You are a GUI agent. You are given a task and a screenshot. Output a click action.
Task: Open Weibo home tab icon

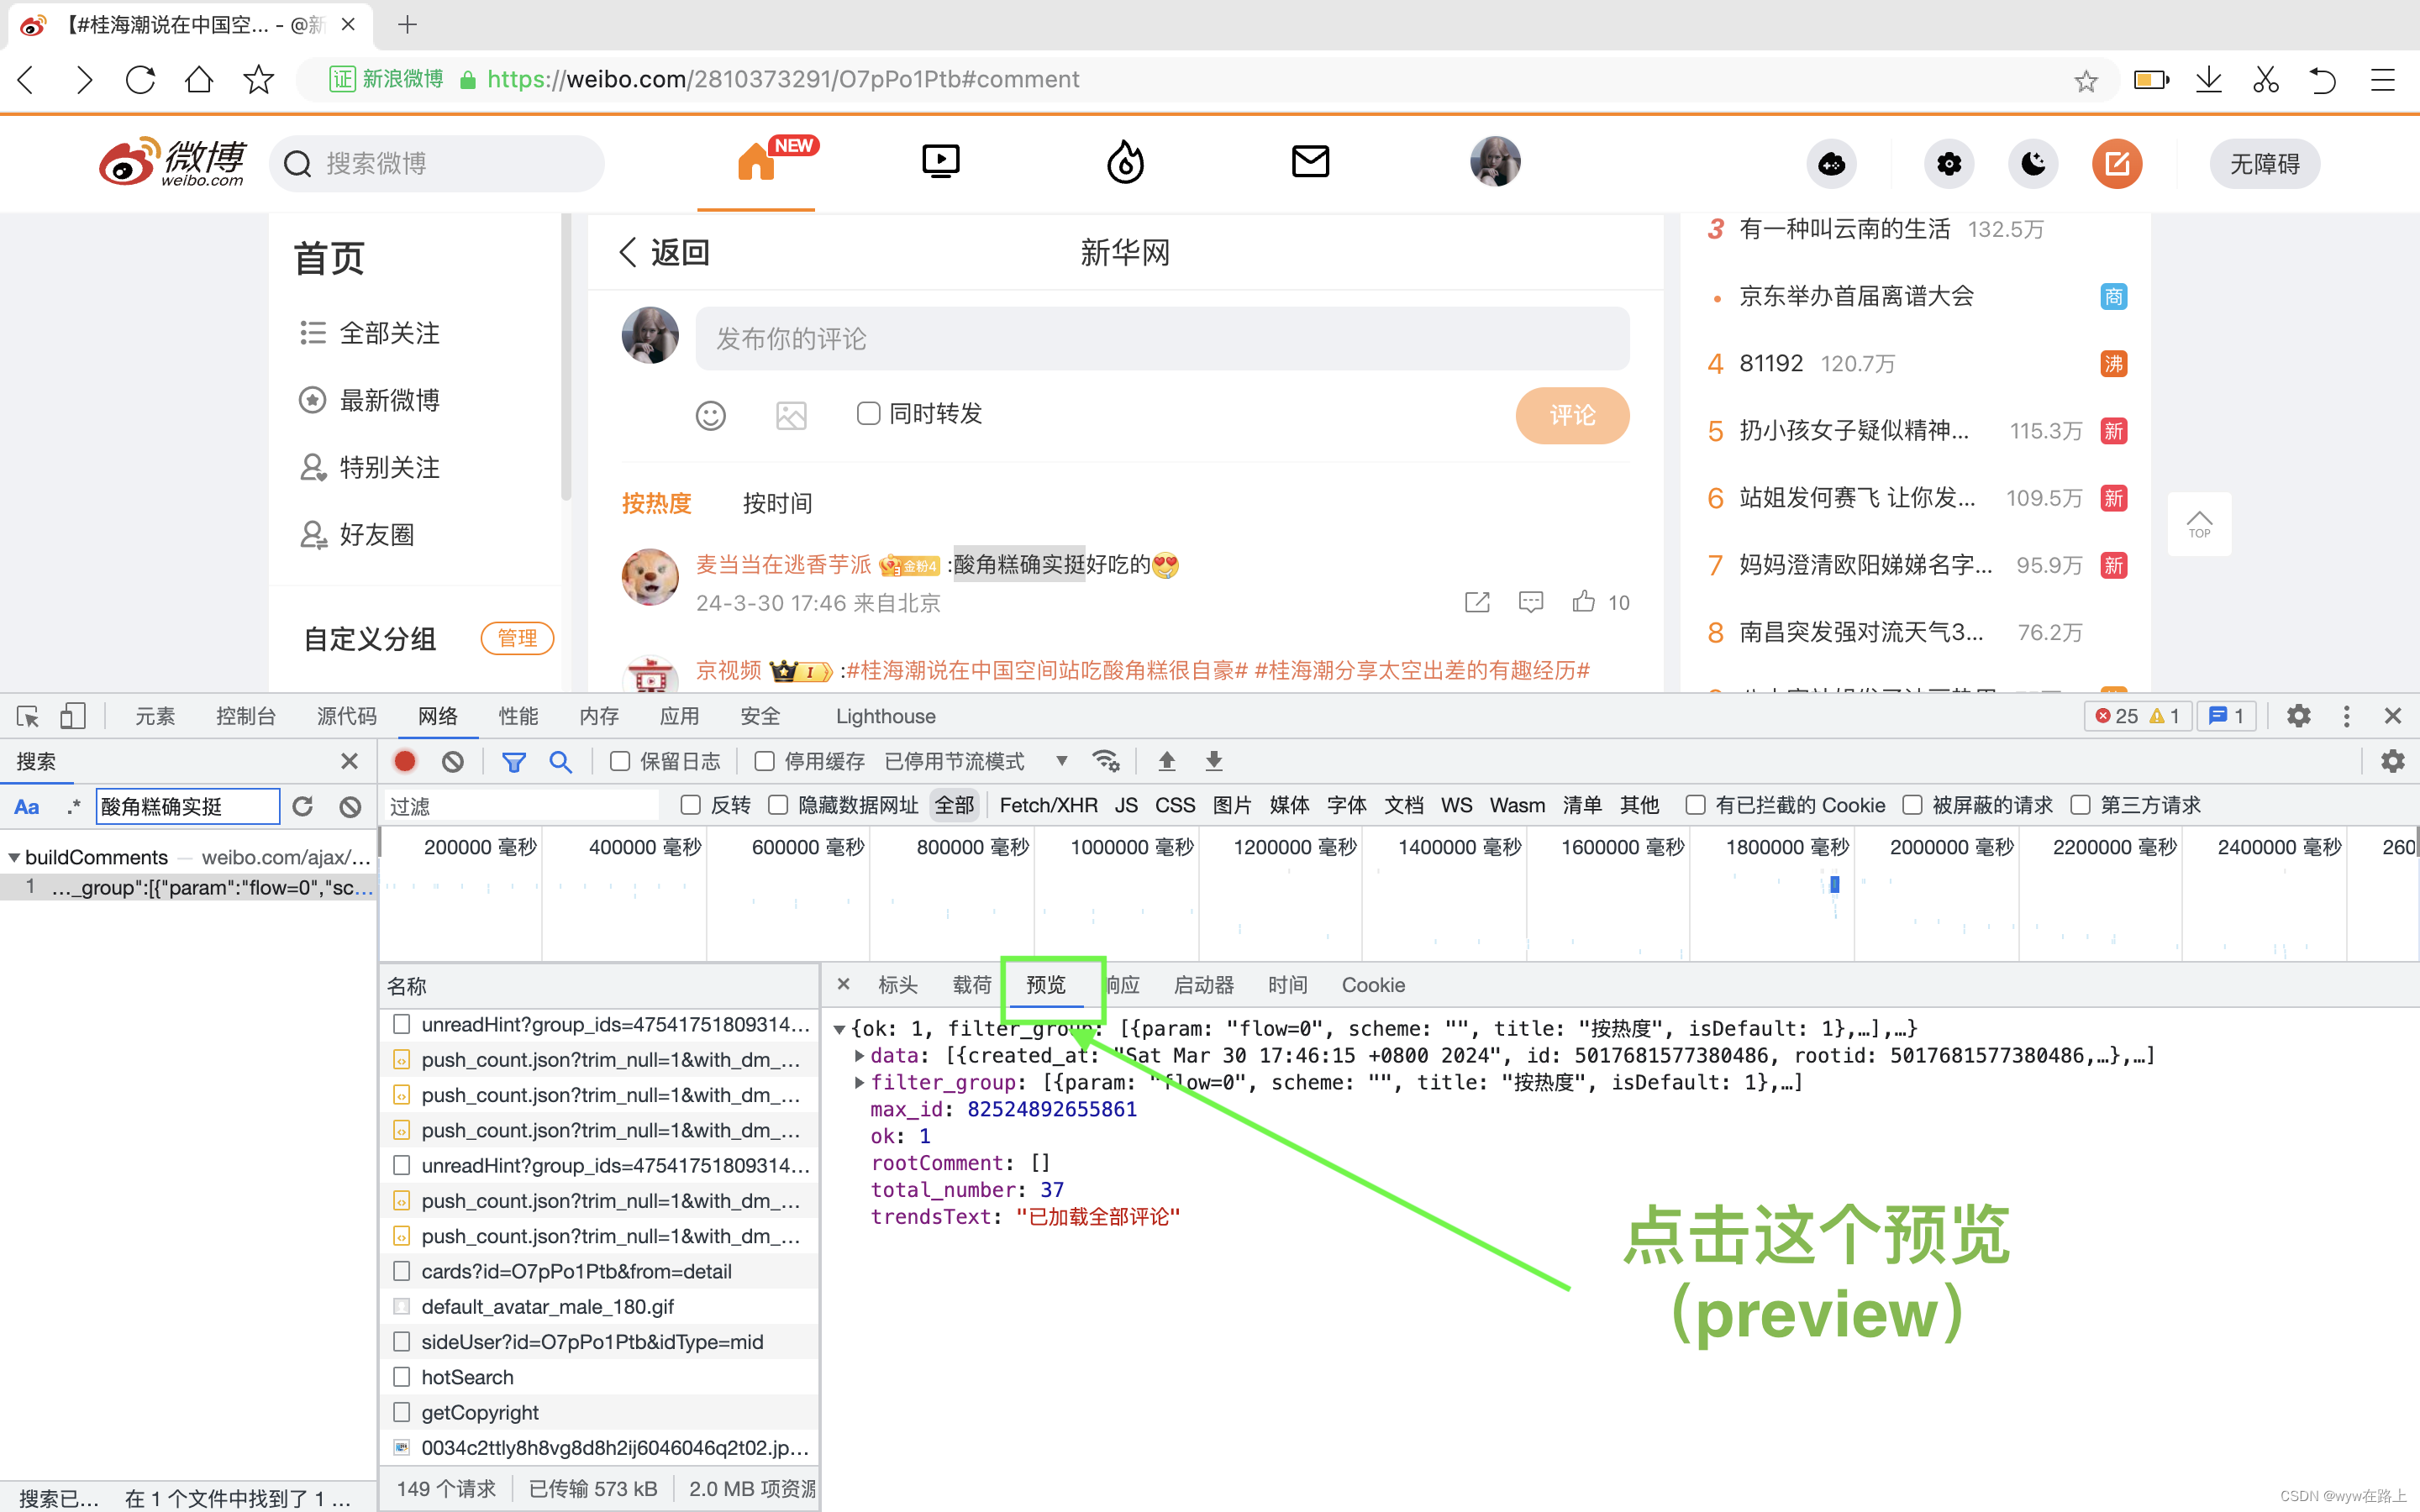pos(756,162)
